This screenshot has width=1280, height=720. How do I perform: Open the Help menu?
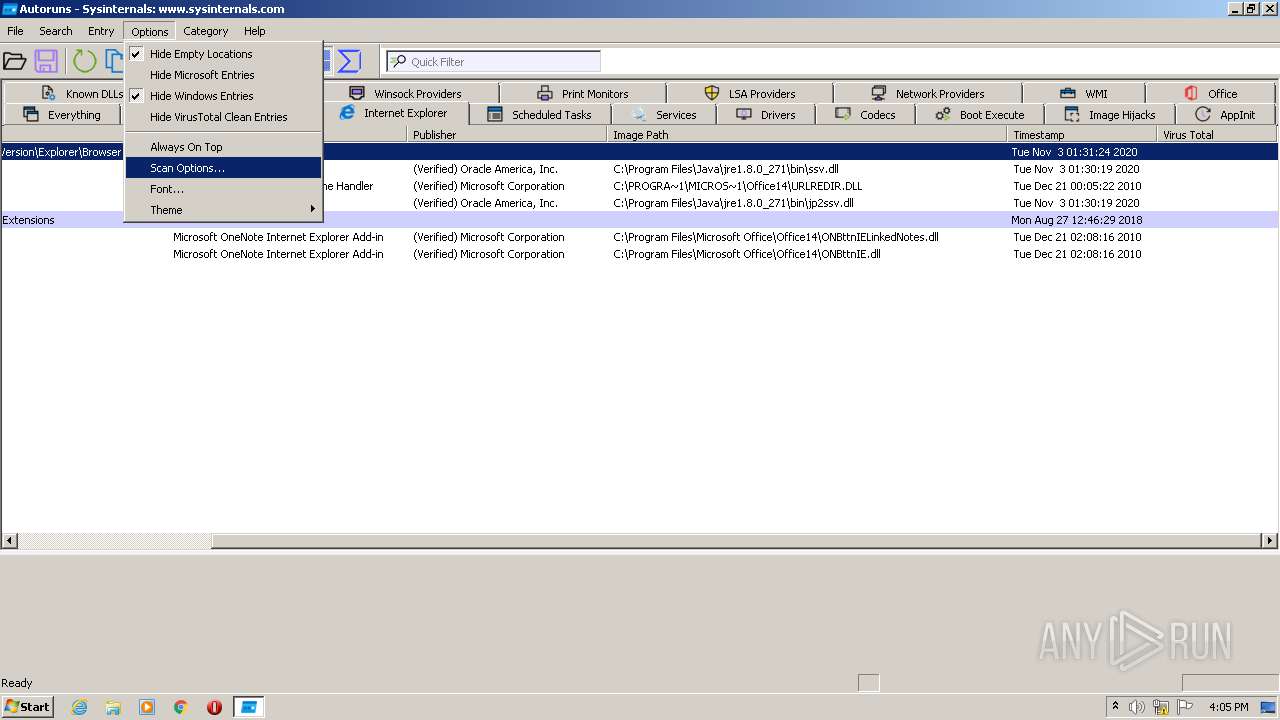[x=255, y=31]
